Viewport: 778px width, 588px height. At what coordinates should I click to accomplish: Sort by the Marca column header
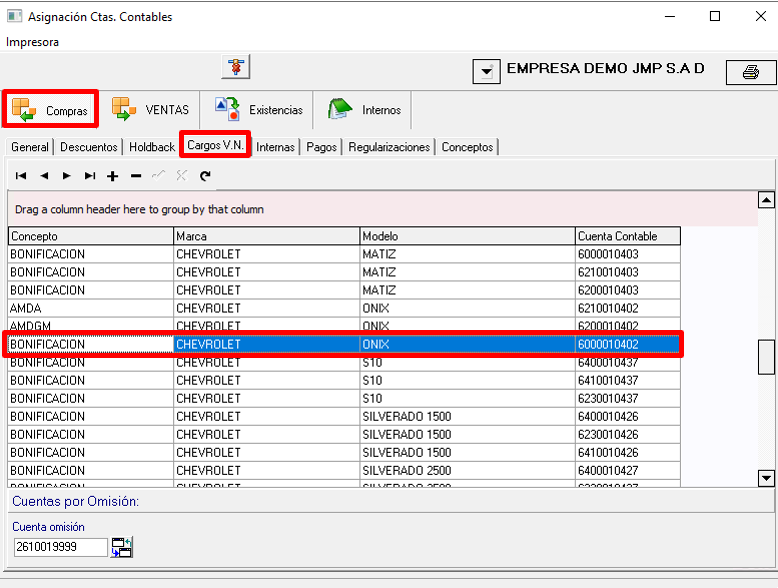point(266,236)
